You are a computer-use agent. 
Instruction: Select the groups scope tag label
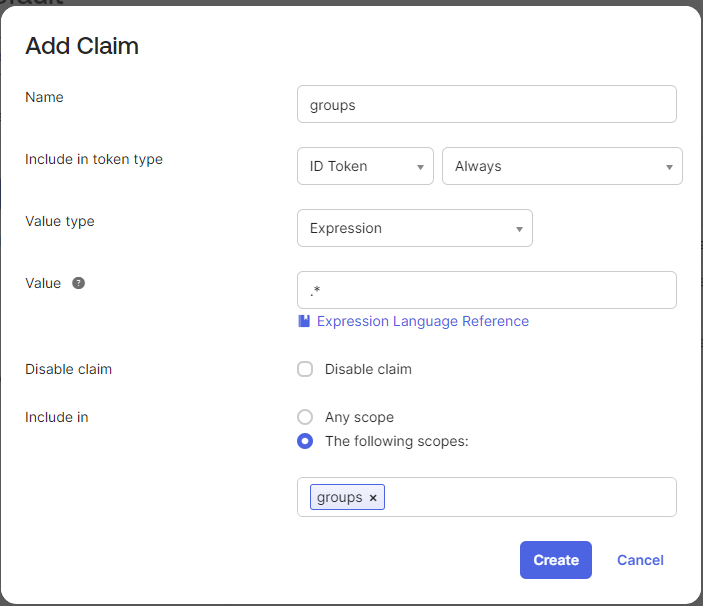339,498
